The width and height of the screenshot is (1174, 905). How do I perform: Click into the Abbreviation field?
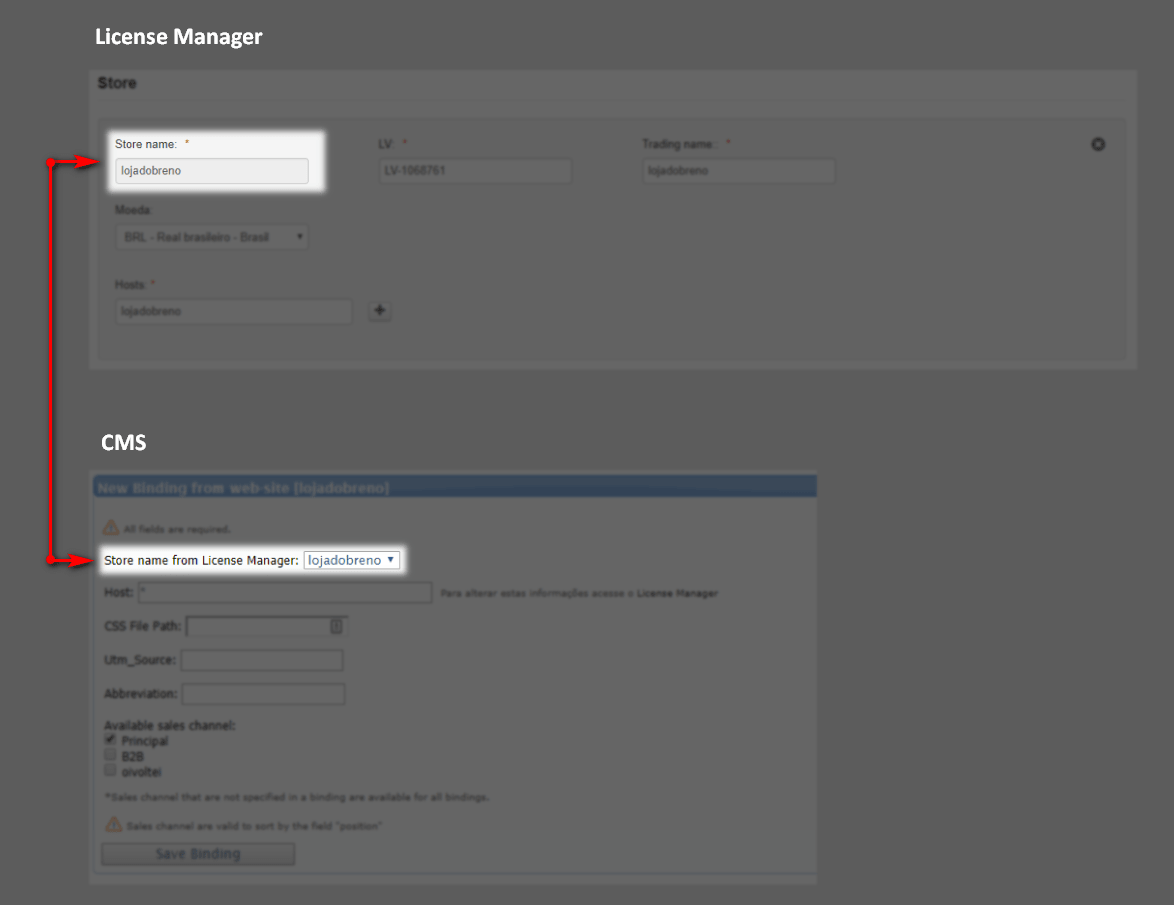click(x=263, y=694)
